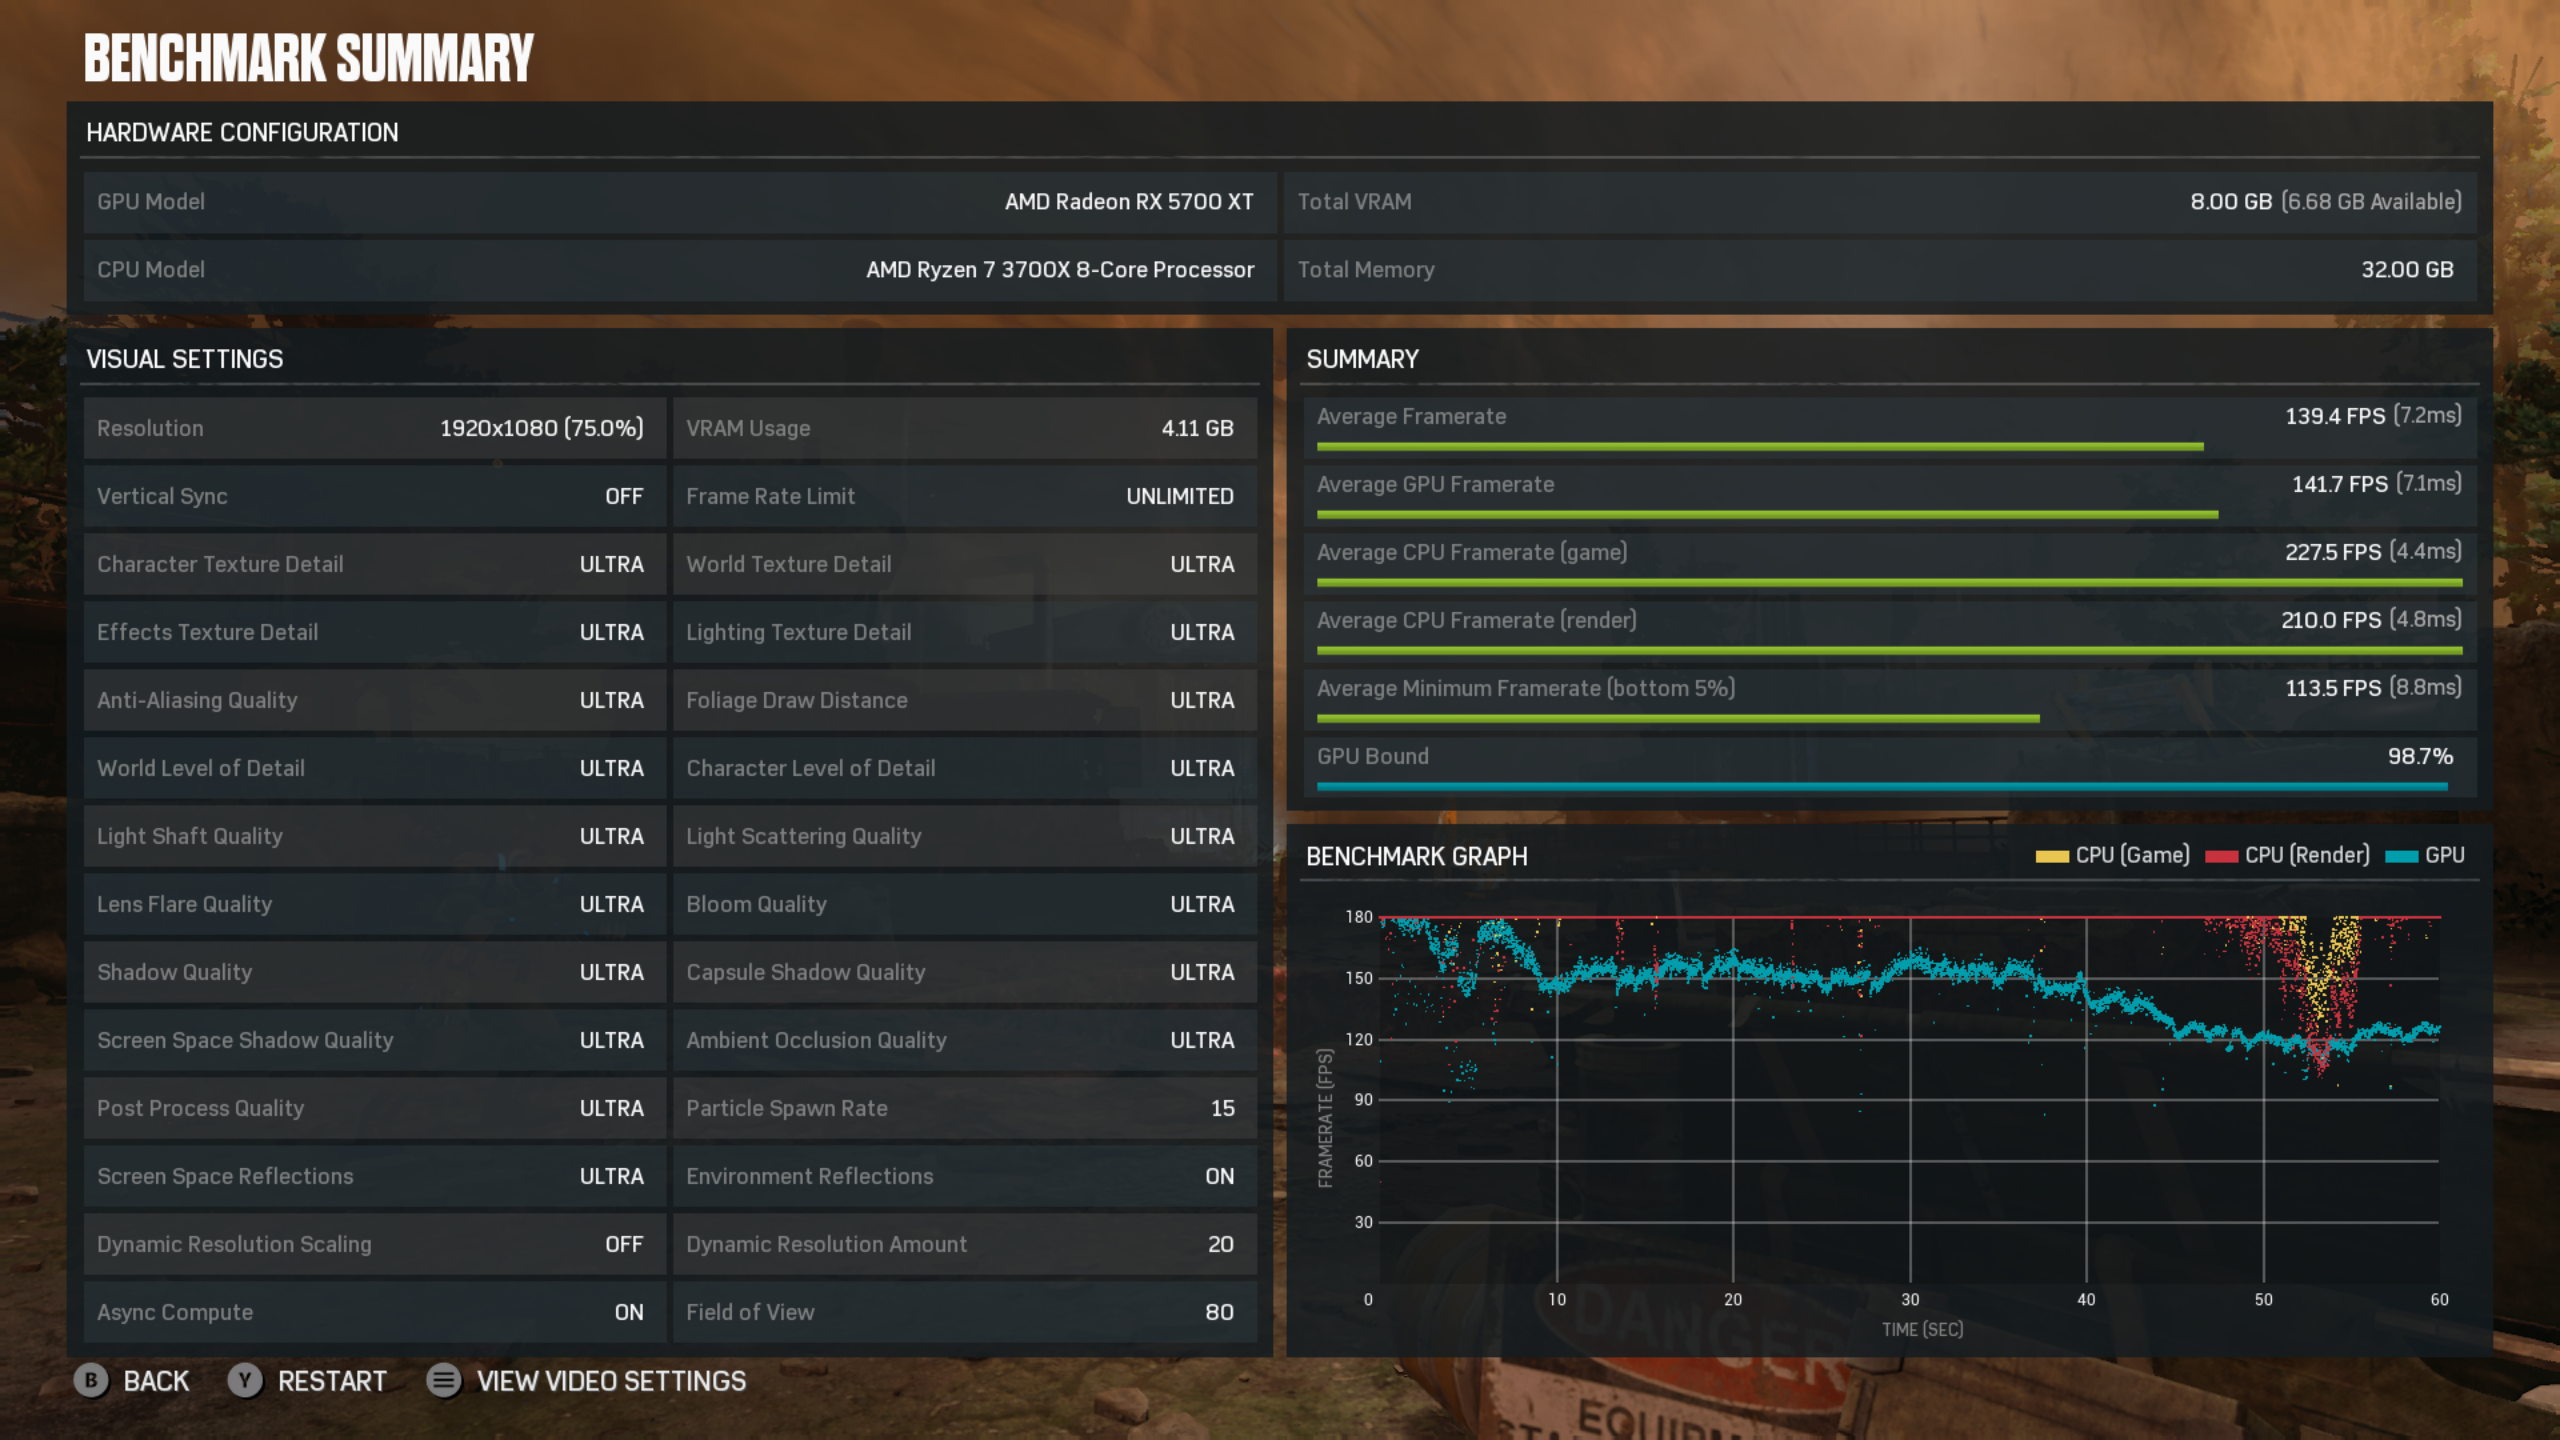
Task: Click the Y button icon for Restart
Action: tap(245, 1381)
